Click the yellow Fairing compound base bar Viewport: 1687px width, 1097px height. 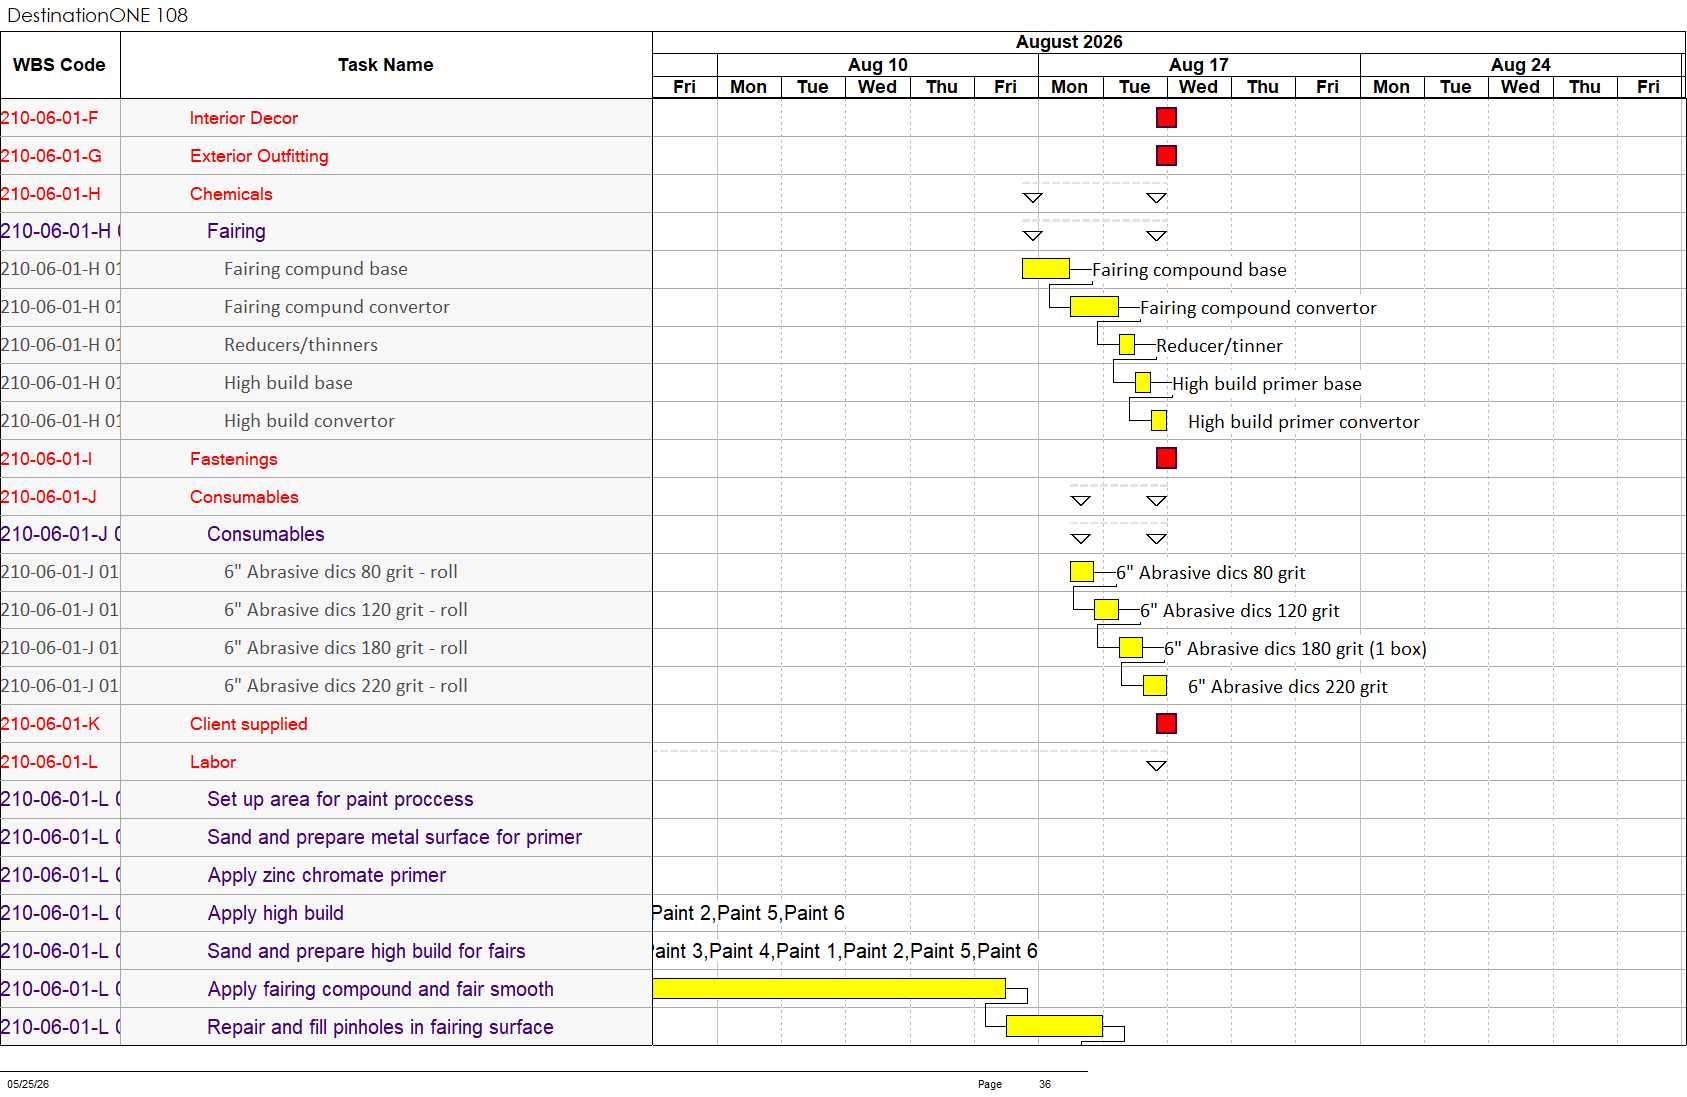tap(1046, 269)
